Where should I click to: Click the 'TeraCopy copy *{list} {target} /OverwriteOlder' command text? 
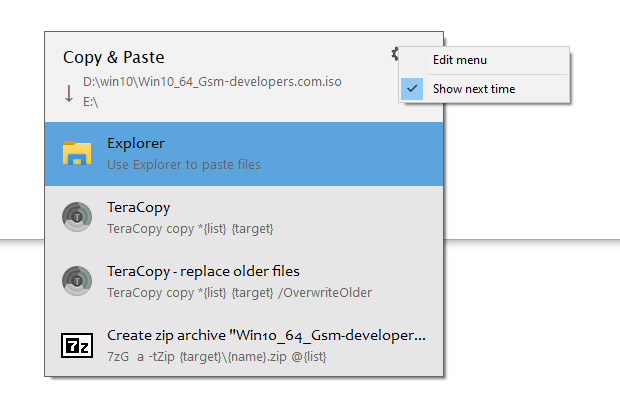pyautogui.click(x=240, y=292)
